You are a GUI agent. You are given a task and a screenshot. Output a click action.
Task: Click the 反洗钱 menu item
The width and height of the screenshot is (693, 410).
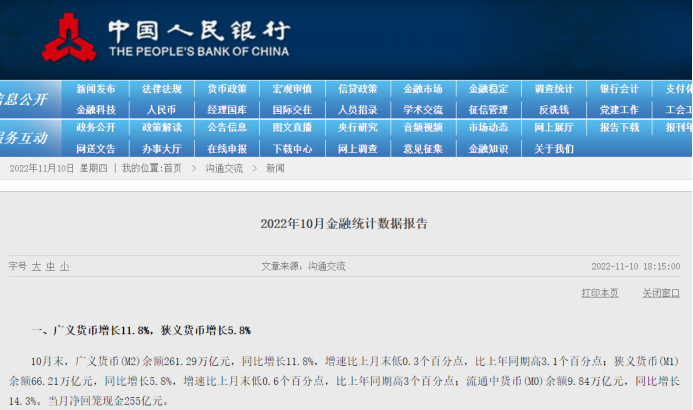point(553,109)
